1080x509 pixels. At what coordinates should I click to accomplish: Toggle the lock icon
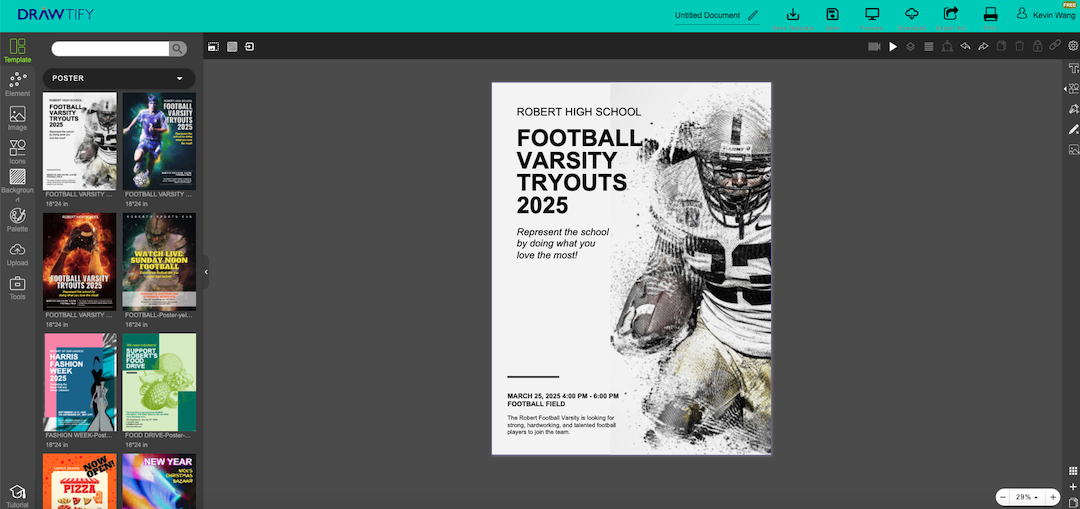(x=1037, y=47)
